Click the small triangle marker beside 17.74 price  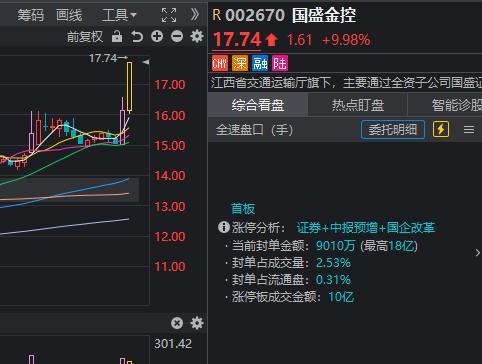(x=146, y=62)
